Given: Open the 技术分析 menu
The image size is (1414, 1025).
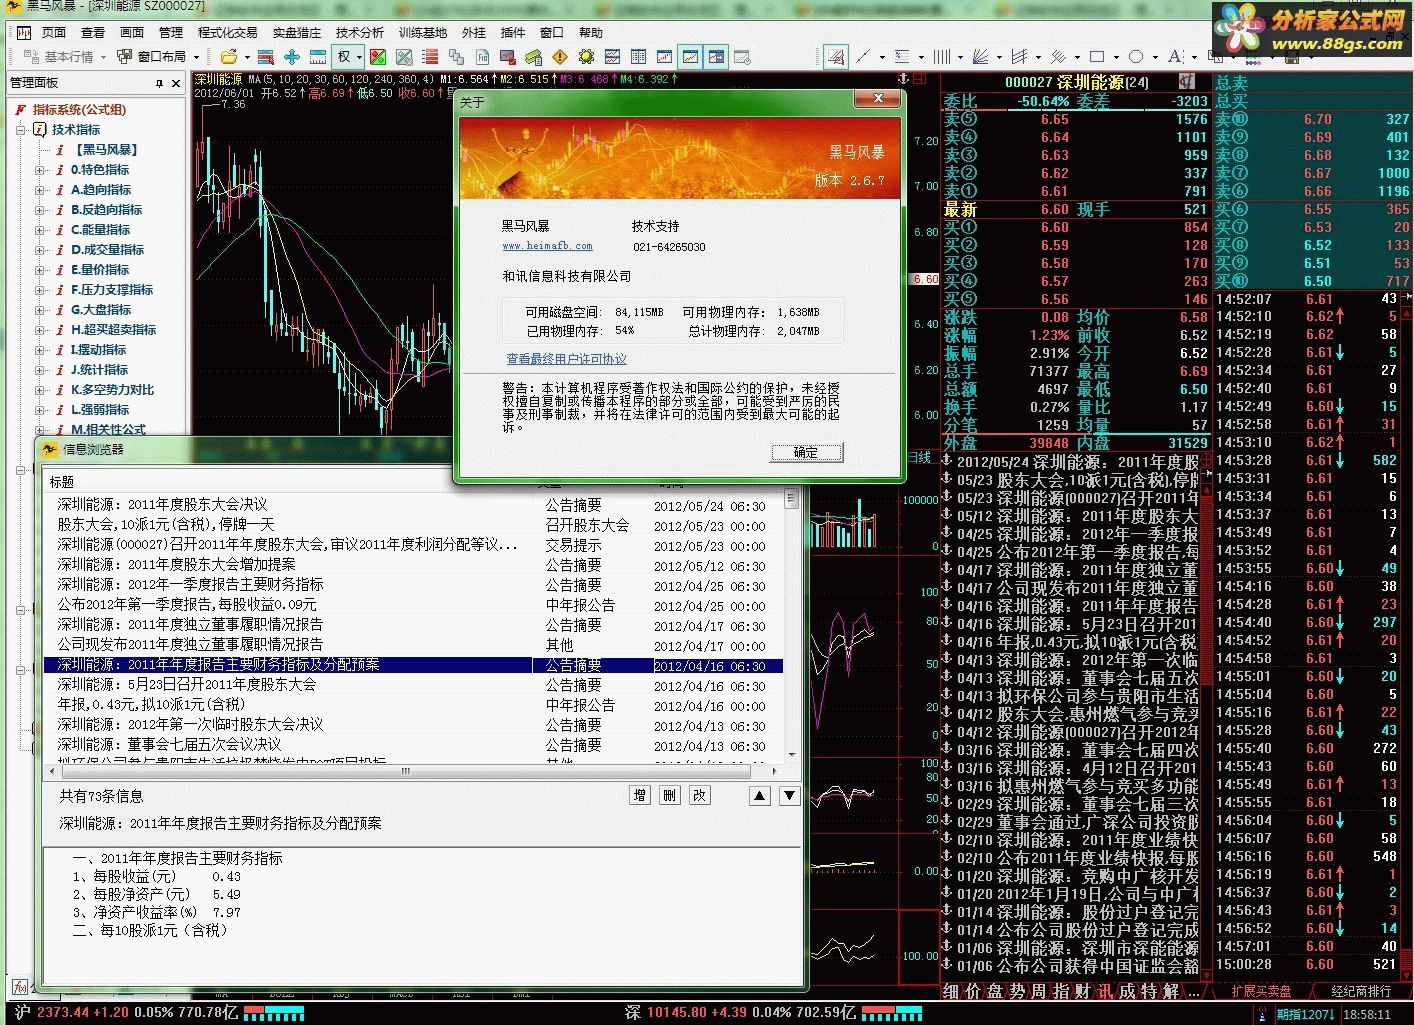Looking at the screenshot, I should (x=359, y=33).
